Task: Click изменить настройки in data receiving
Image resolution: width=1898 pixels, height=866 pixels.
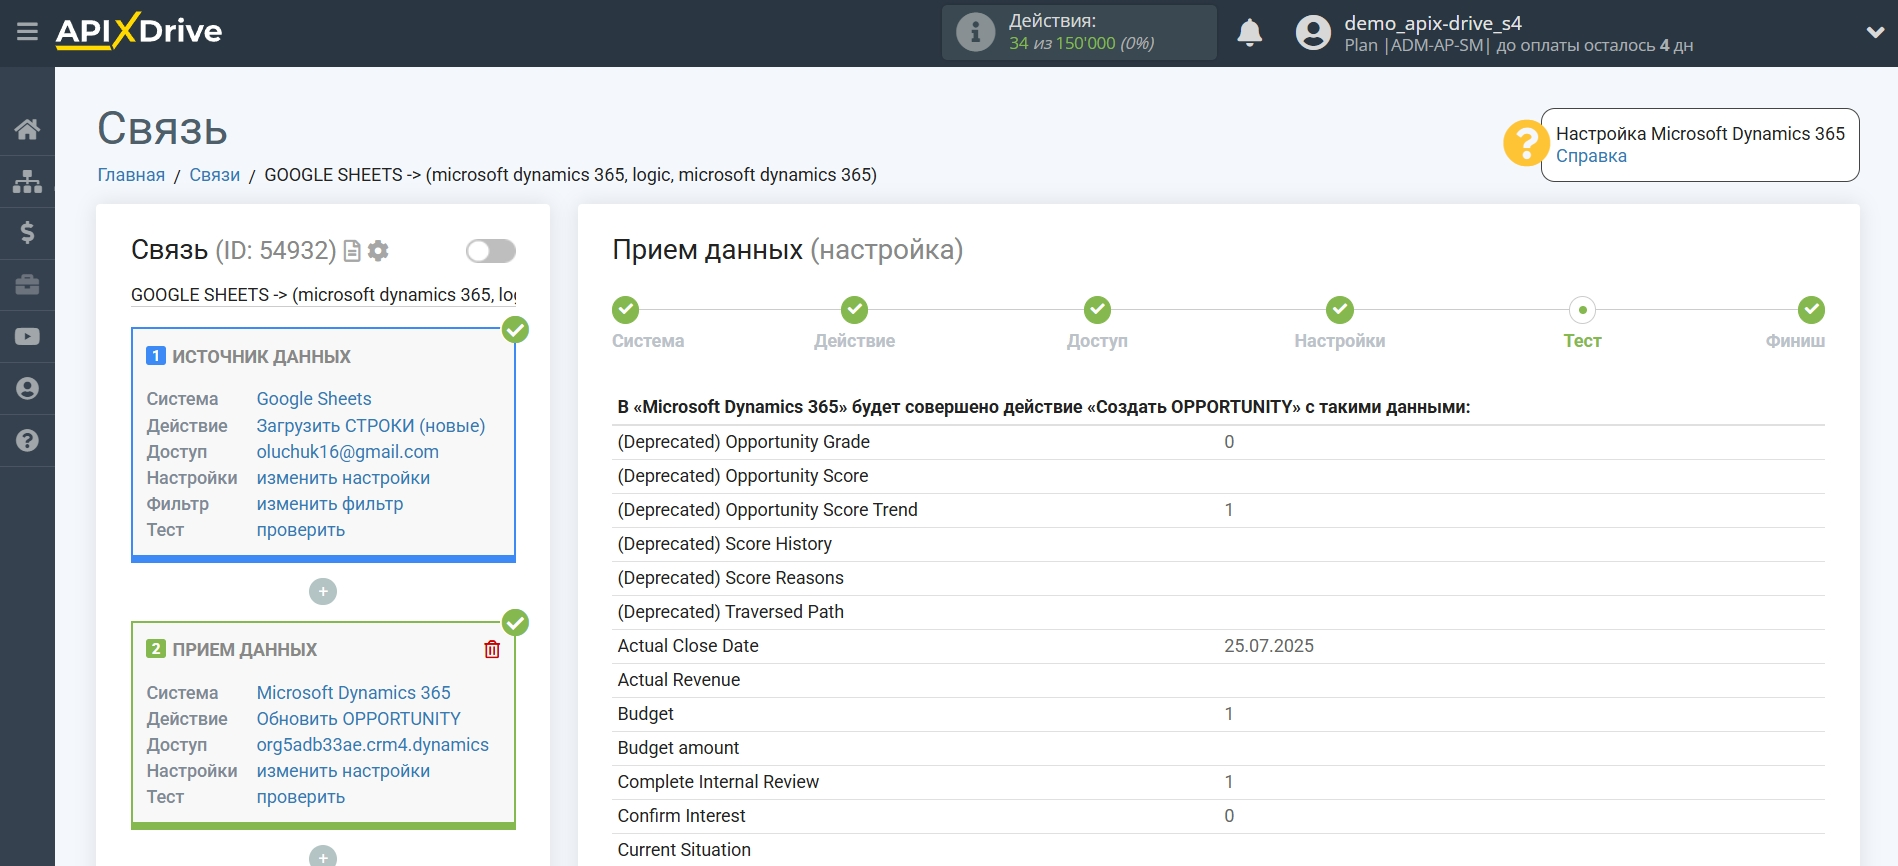Action: coord(343,771)
